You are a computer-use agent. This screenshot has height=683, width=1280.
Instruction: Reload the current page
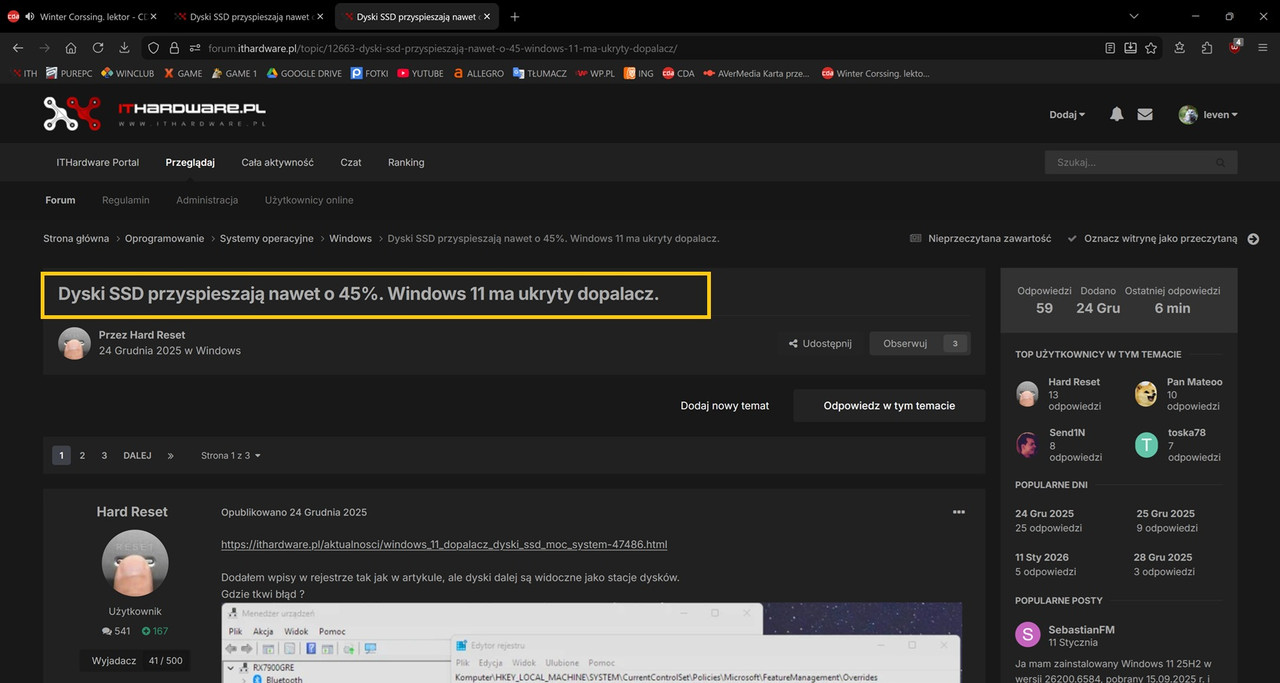coord(98,48)
